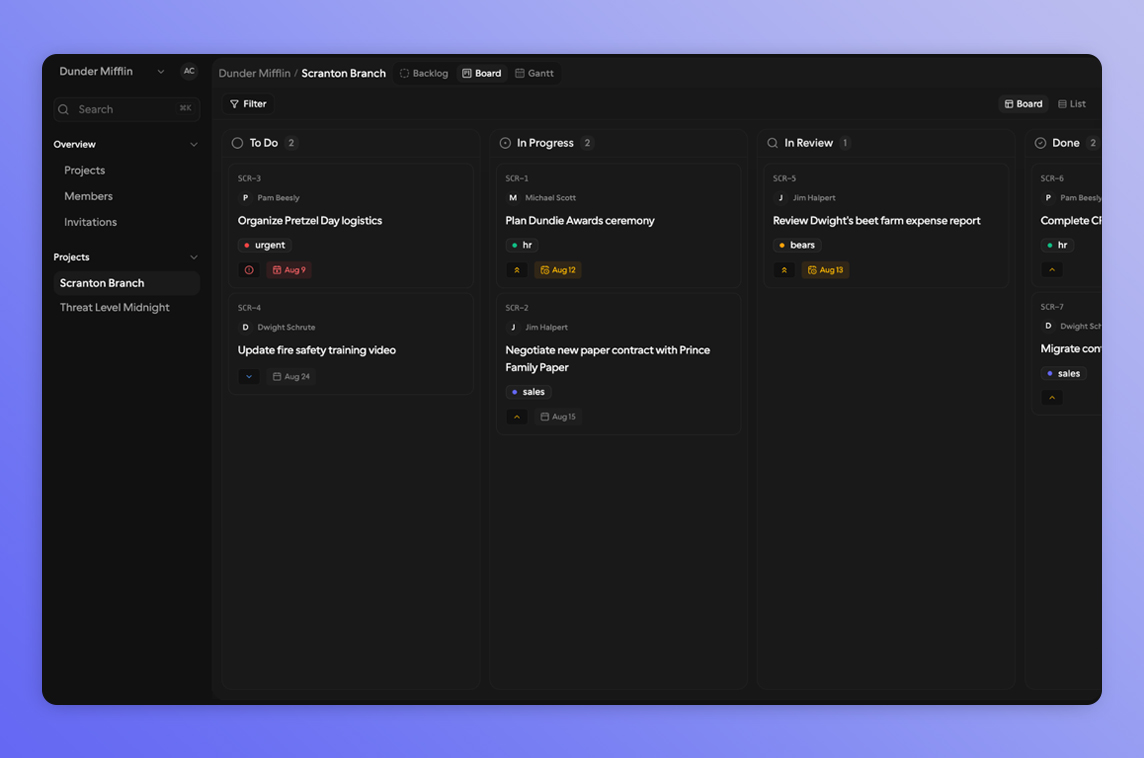Click the To Do count badge
The image size is (1144, 758).
coord(291,143)
